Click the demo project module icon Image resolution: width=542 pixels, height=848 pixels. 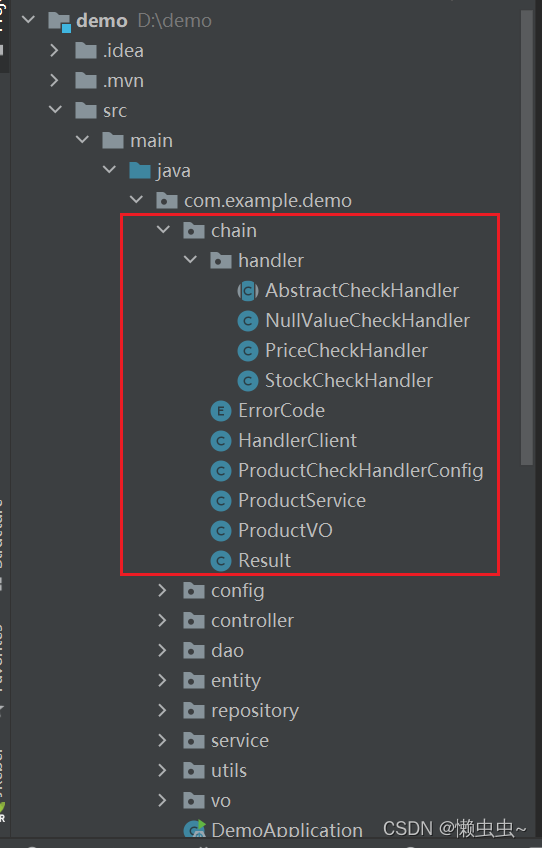pyautogui.click(x=59, y=21)
